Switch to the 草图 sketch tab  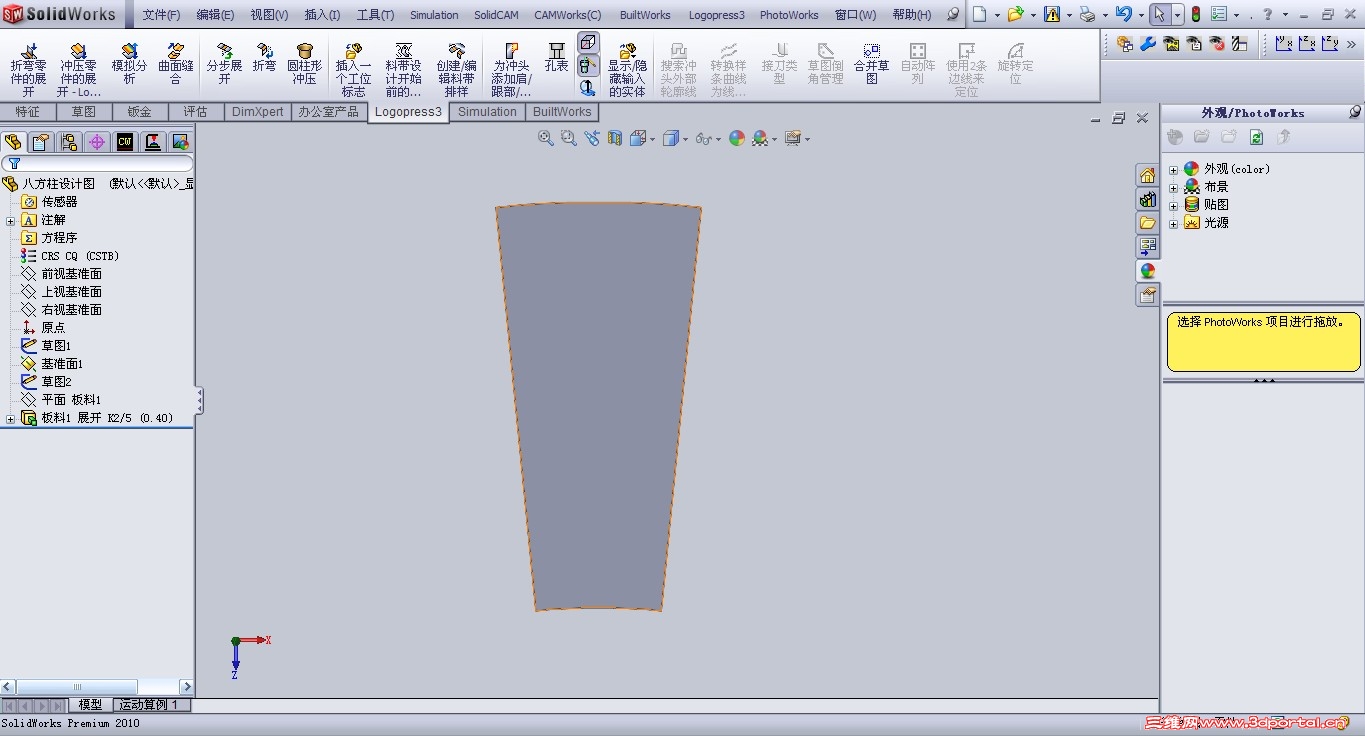(x=84, y=112)
